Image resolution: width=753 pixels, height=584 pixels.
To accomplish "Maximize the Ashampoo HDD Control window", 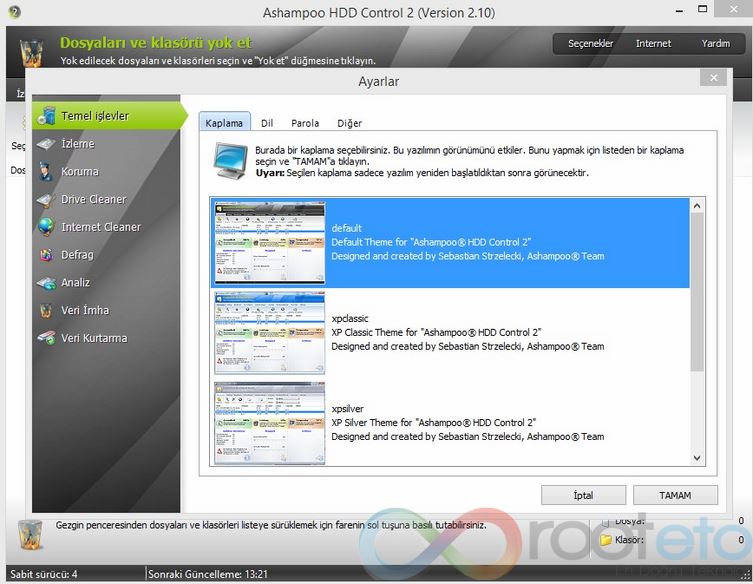I will click(x=703, y=9).
